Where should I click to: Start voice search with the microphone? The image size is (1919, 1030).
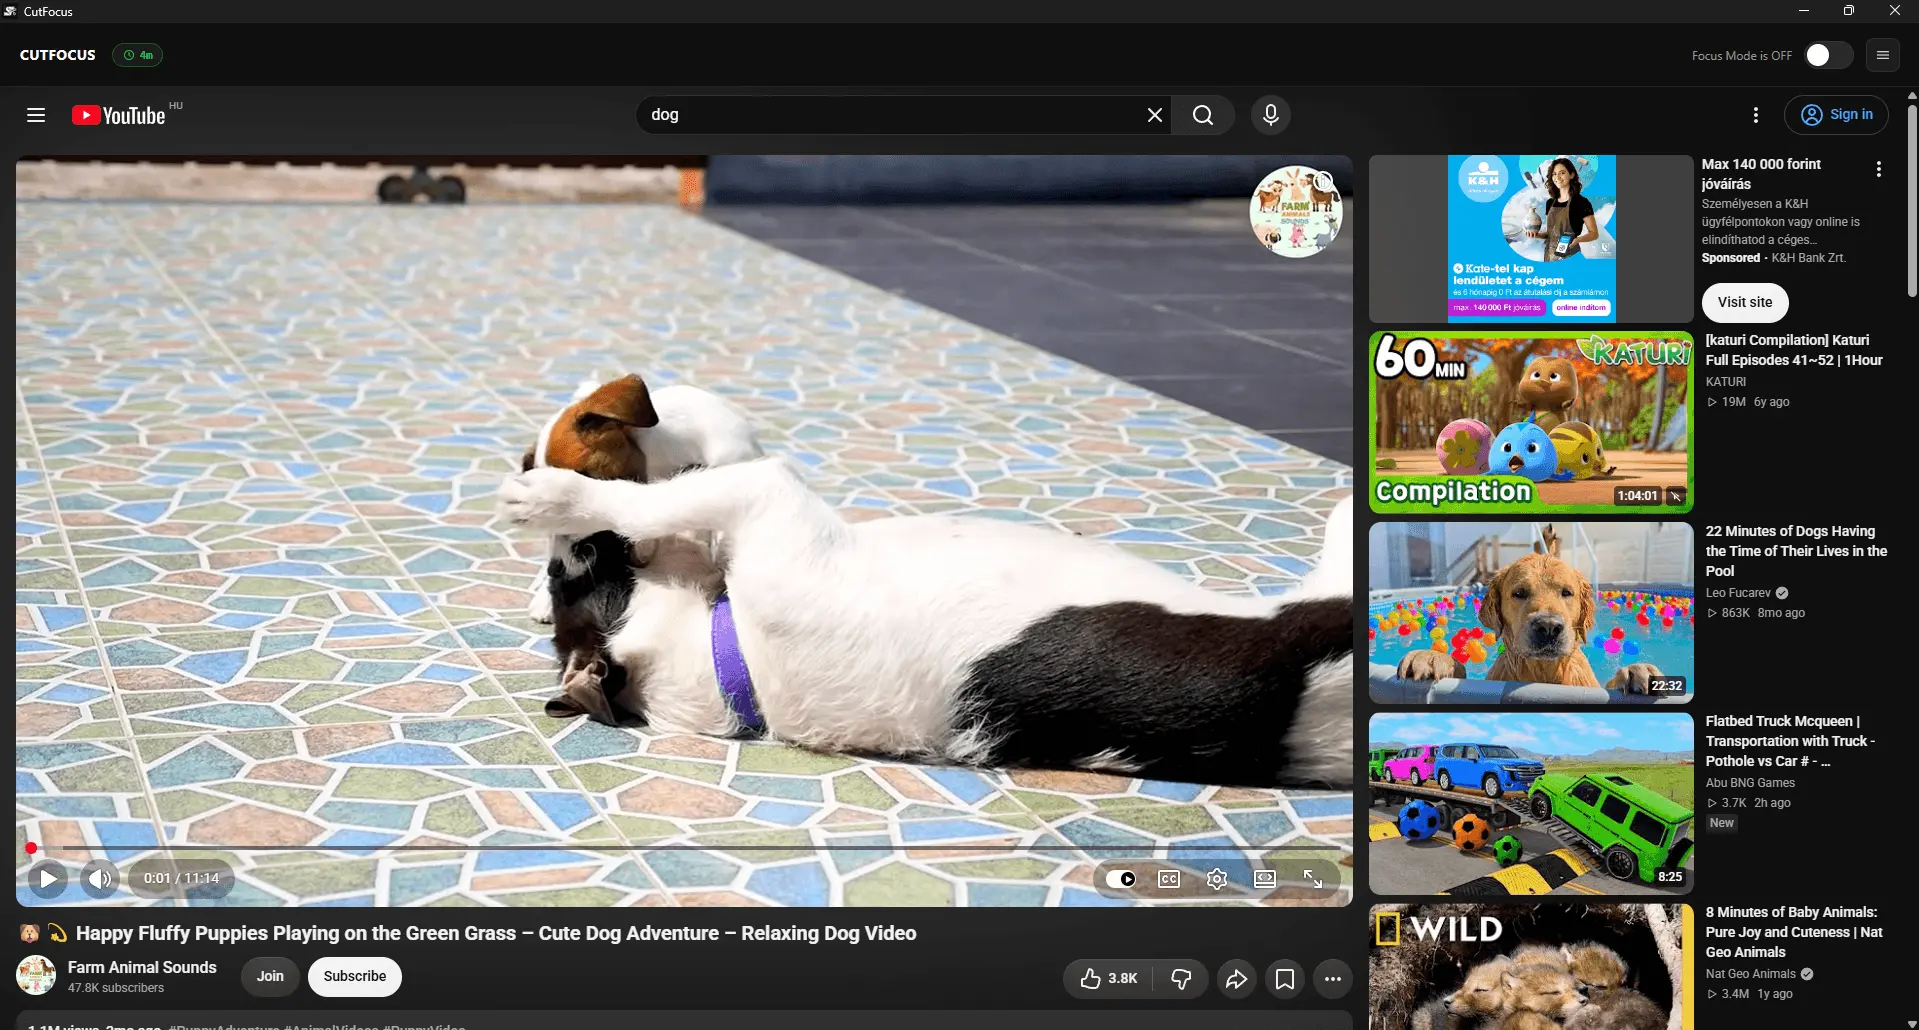click(1270, 115)
